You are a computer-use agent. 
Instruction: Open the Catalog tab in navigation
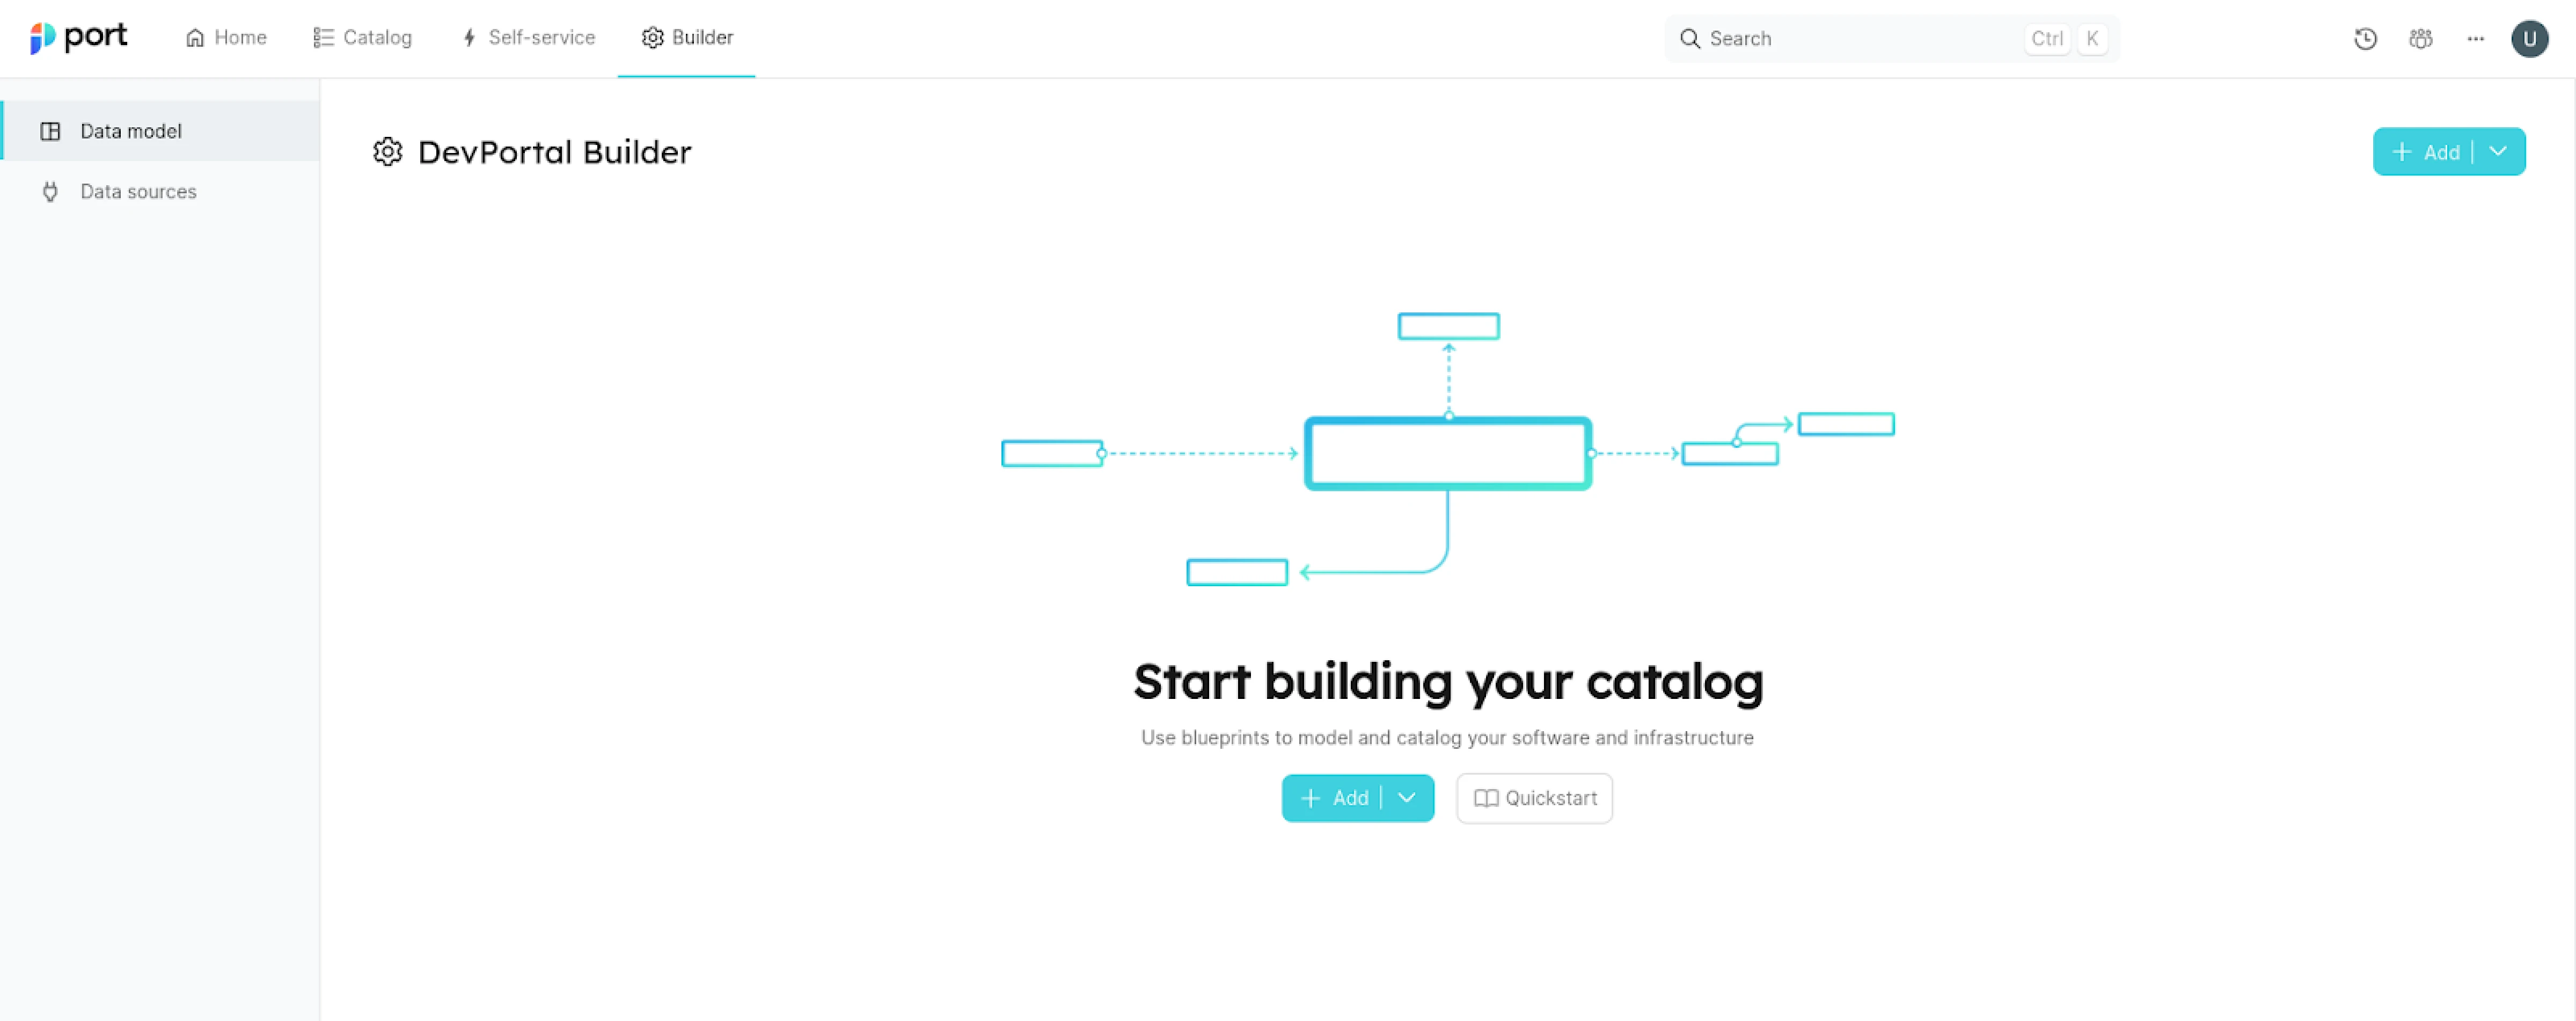(361, 36)
